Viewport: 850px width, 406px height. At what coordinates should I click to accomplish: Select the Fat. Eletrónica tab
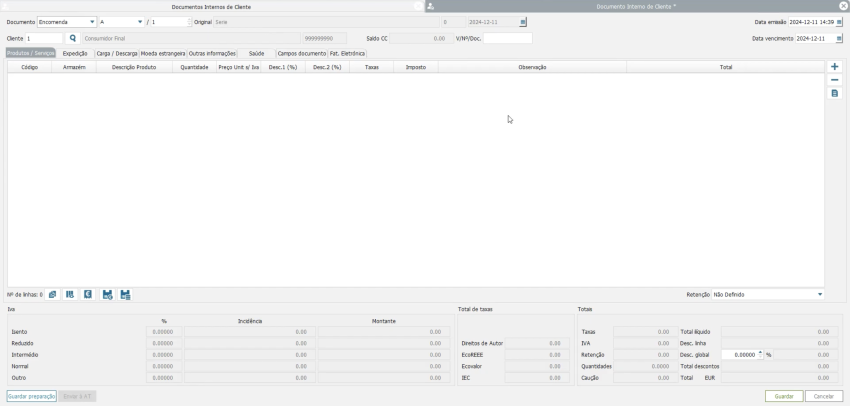tap(347, 53)
